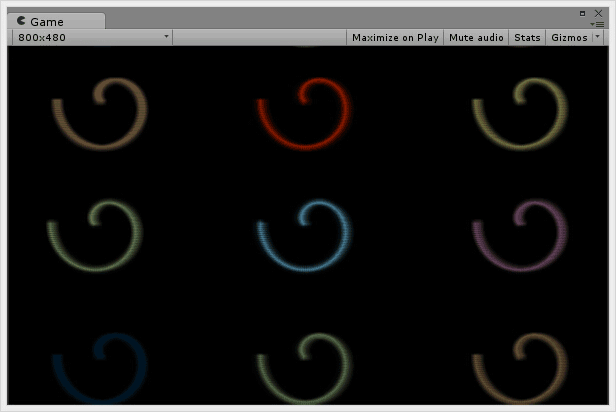Toggle Maximize on Play
The width and height of the screenshot is (616, 412).
click(x=395, y=38)
